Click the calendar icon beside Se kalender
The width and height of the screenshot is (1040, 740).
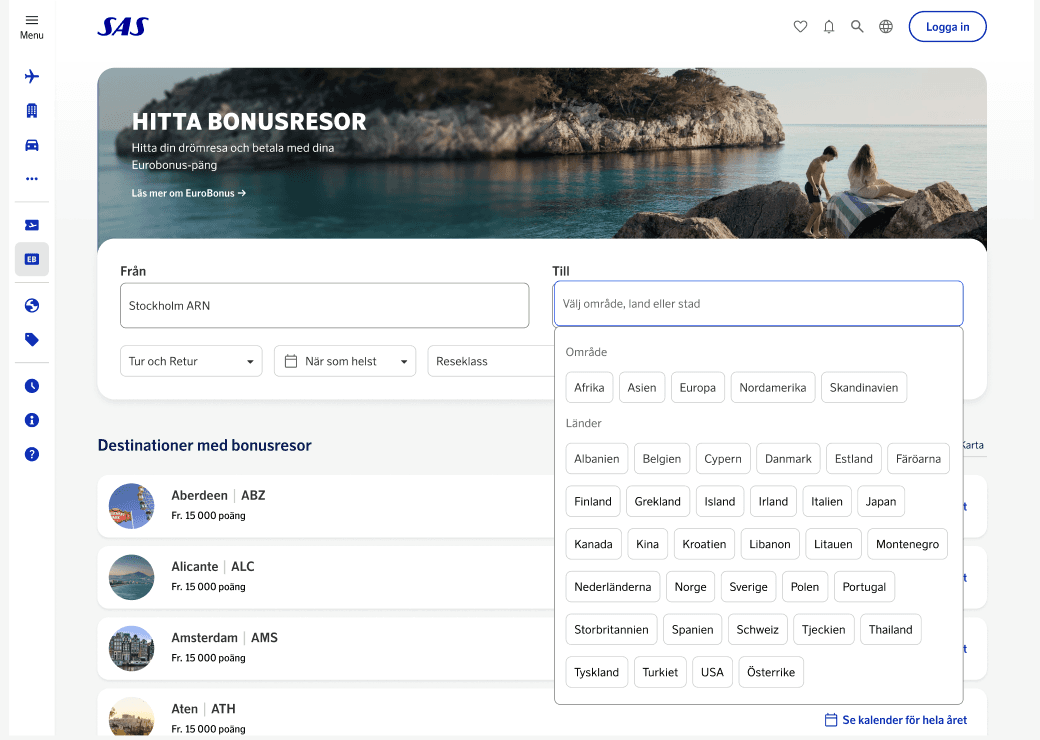tap(830, 720)
